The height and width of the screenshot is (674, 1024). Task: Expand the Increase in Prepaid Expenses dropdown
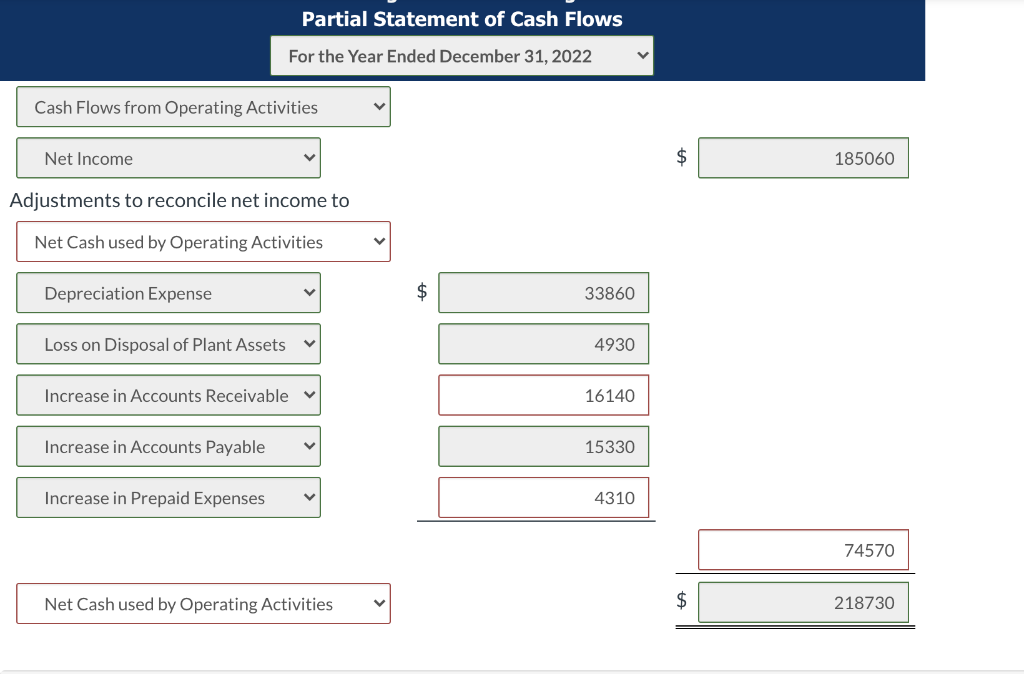[168, 498]
